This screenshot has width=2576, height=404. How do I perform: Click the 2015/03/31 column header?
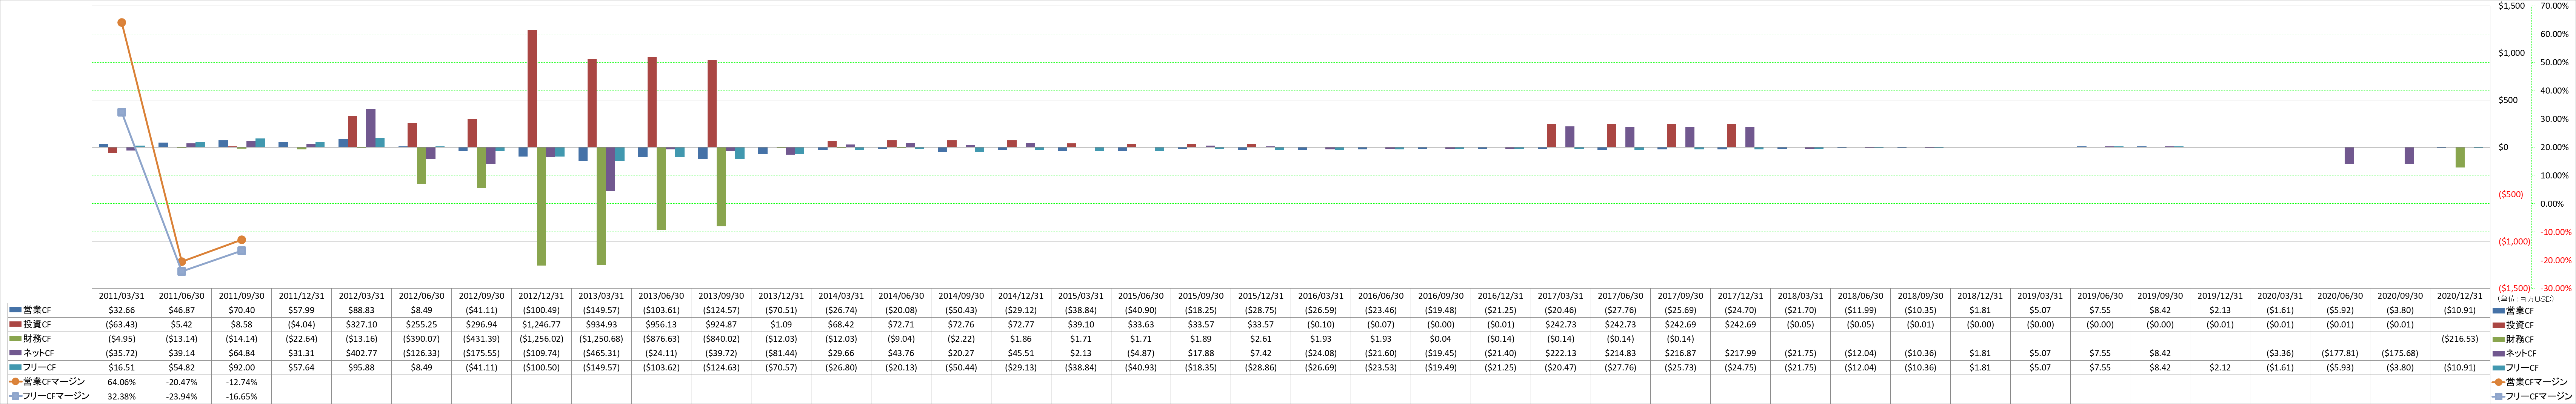click(1081, 296)
